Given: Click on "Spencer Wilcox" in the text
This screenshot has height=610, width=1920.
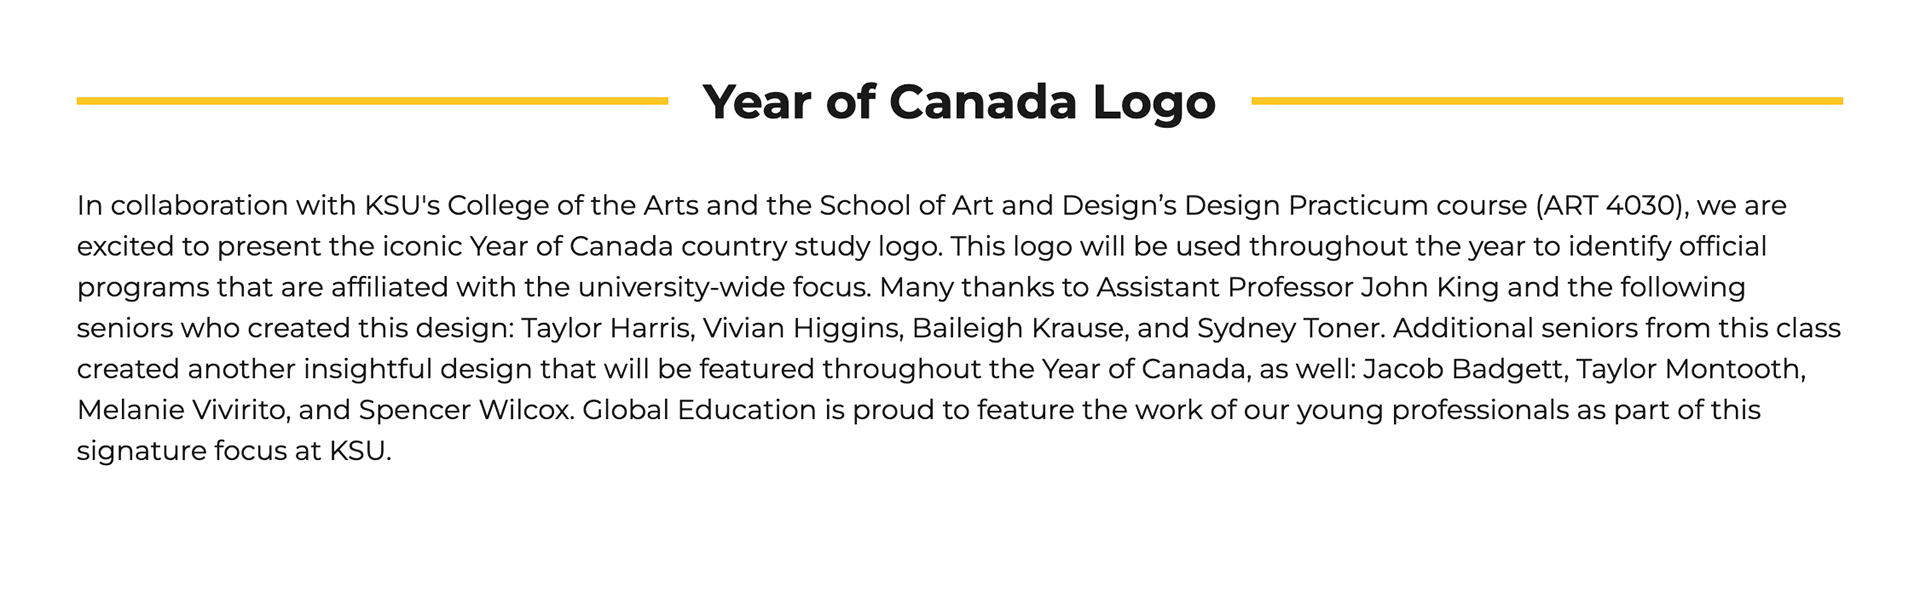Looking at the screenshot, I should pyautogui.click(x=463, y=411).
